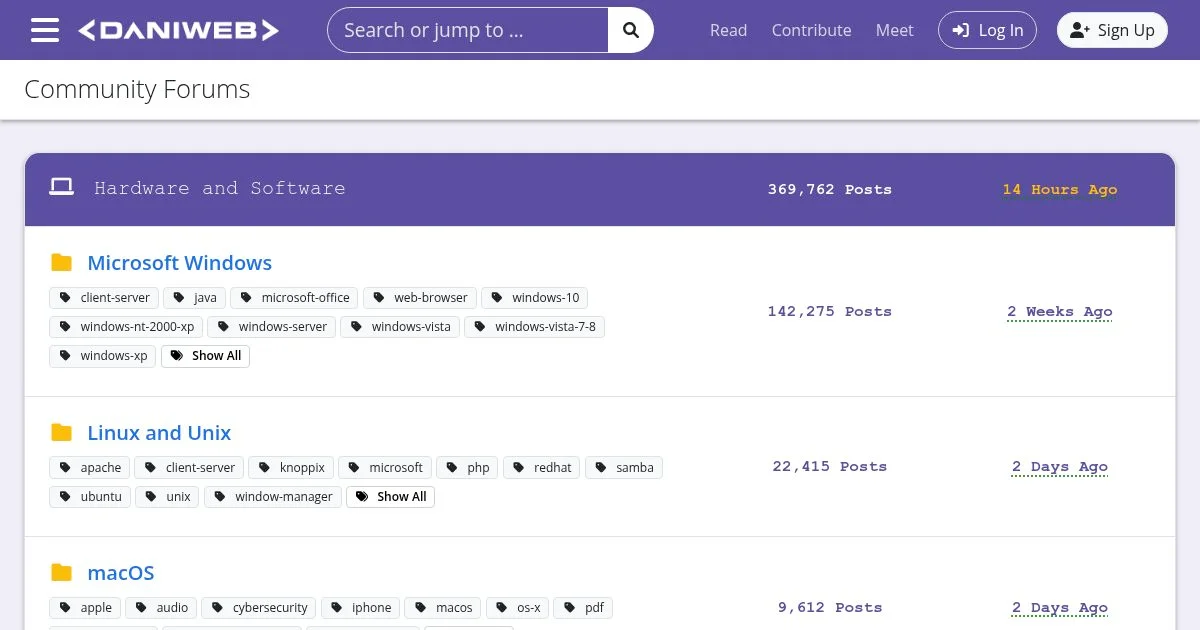Select the java tag
Screen dimensions: 1200x630
[x=194, y=298]
